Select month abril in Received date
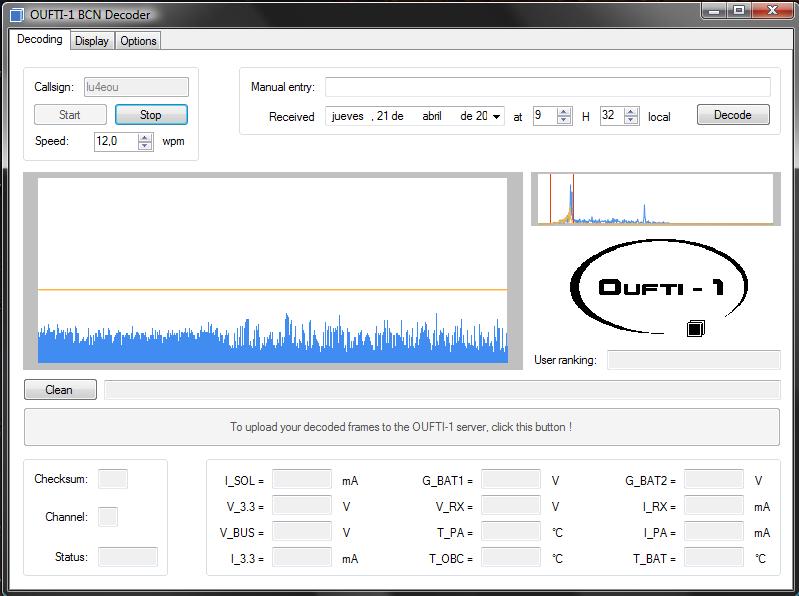This screenshot has height=596, width=799. pyautogui.click(x=432, y=116)
